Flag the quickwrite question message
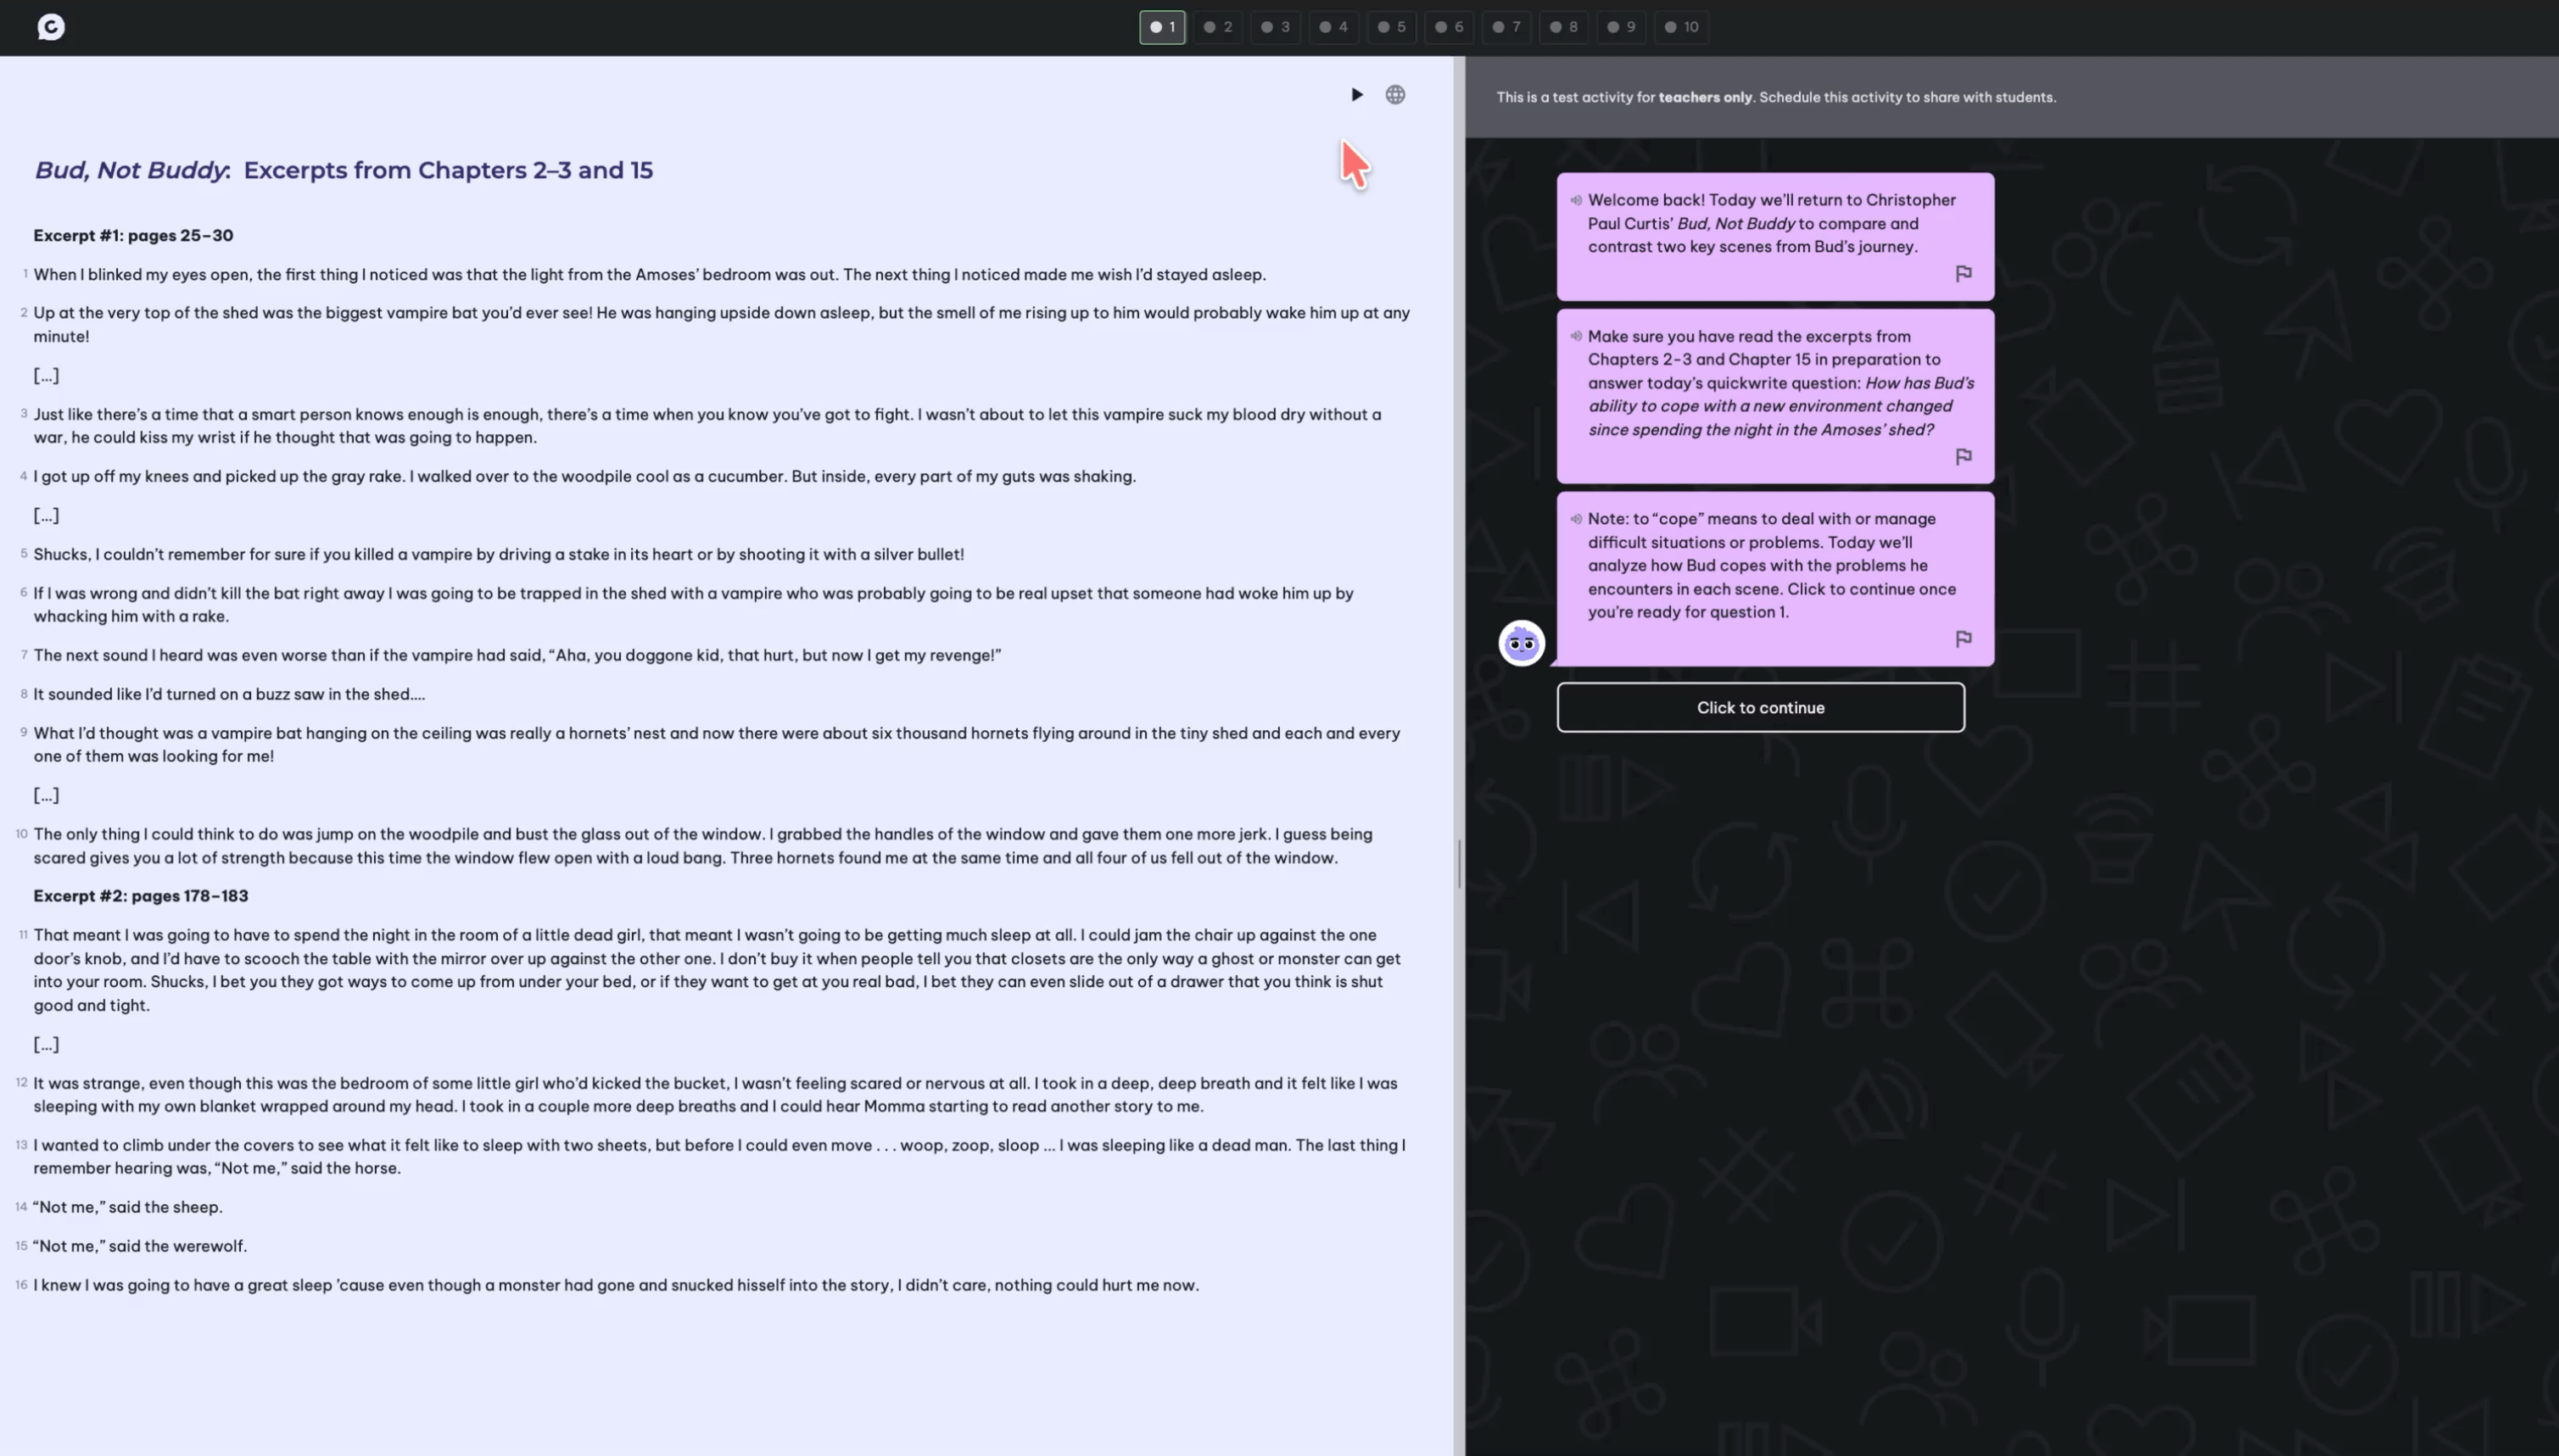 1963,456
